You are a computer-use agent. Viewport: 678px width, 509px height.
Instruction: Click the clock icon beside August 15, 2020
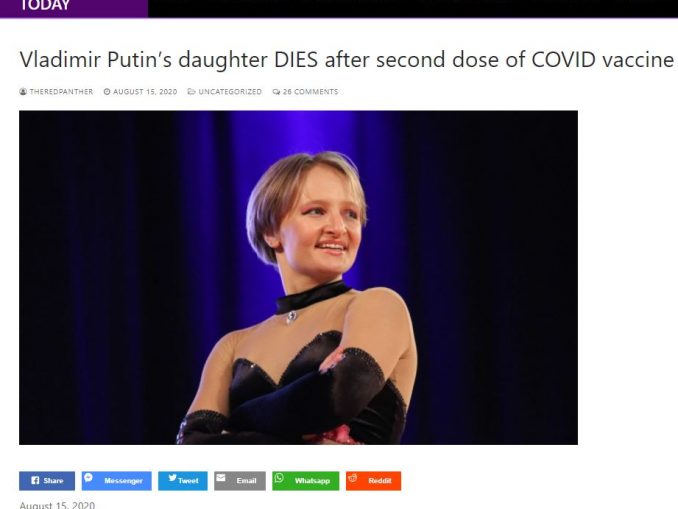click(x=107, y=92)
